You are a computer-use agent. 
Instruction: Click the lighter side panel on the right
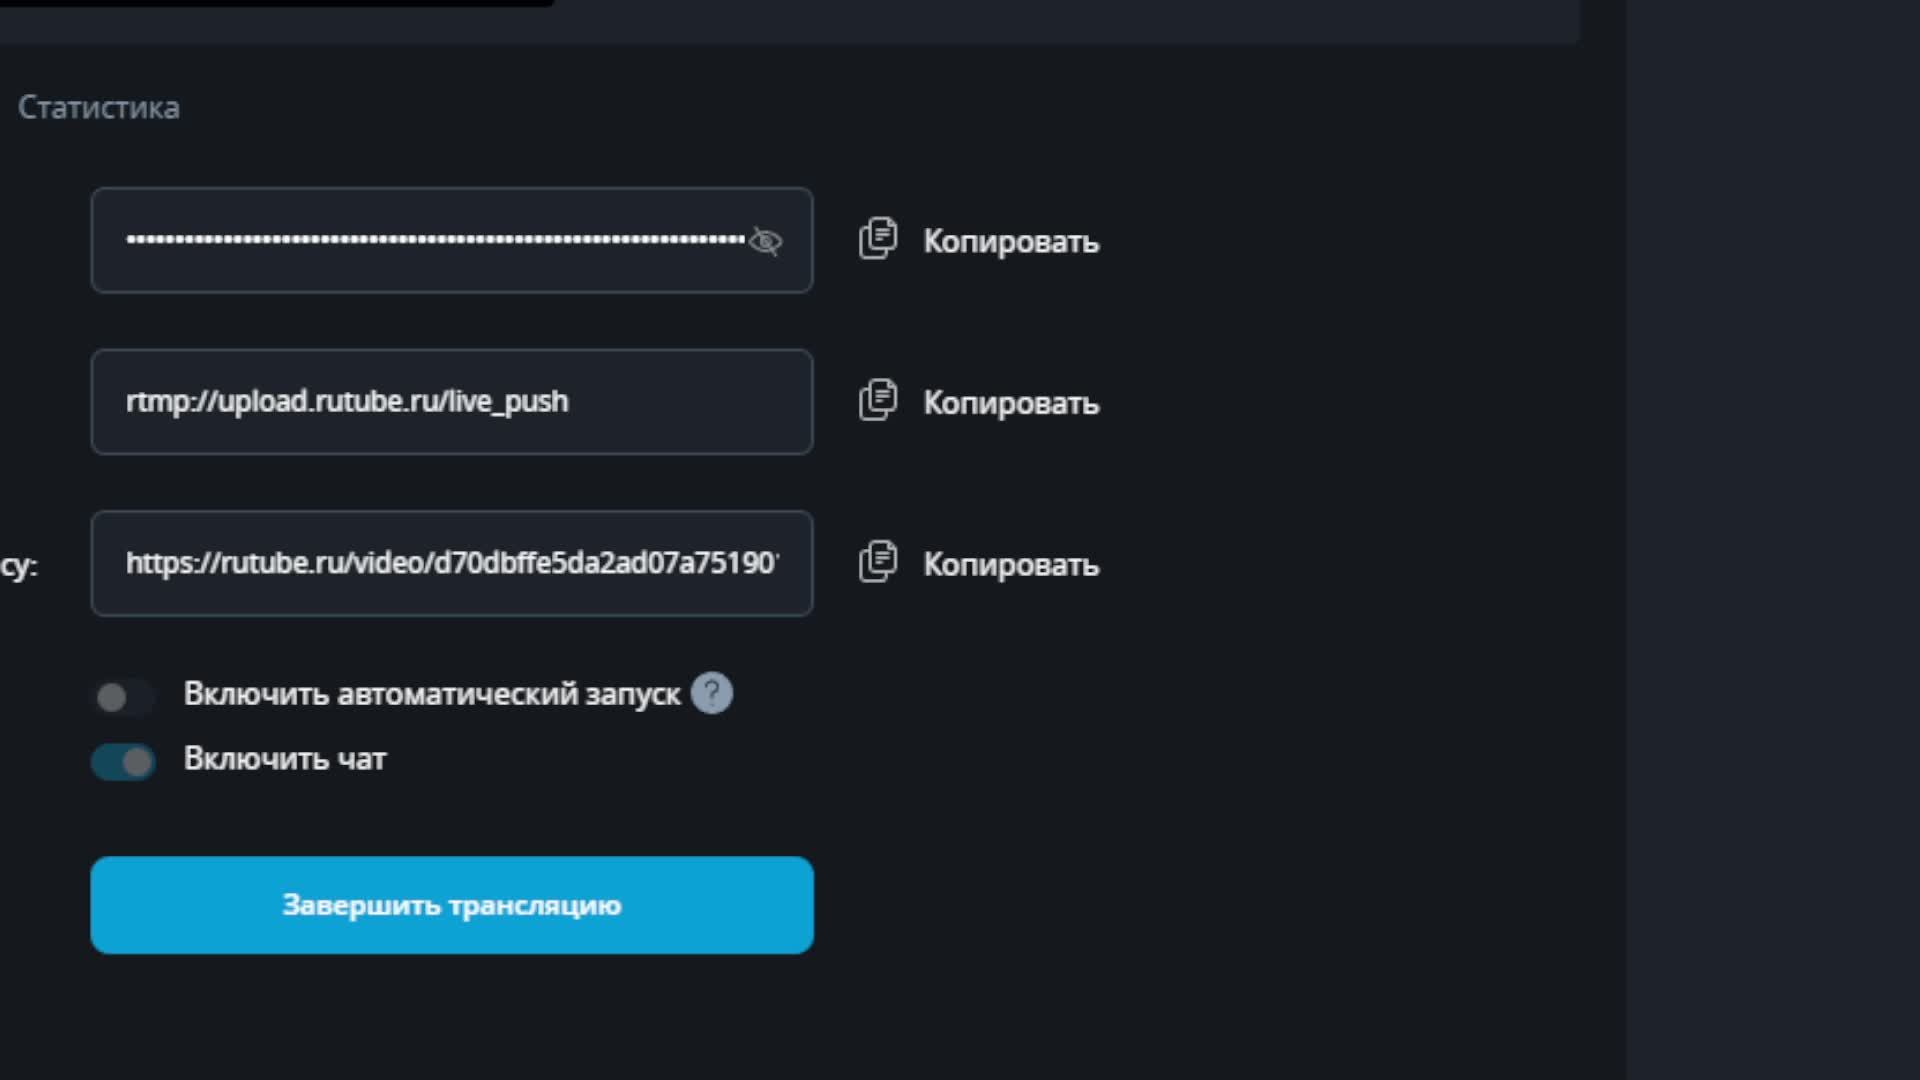coord(1771,540)
